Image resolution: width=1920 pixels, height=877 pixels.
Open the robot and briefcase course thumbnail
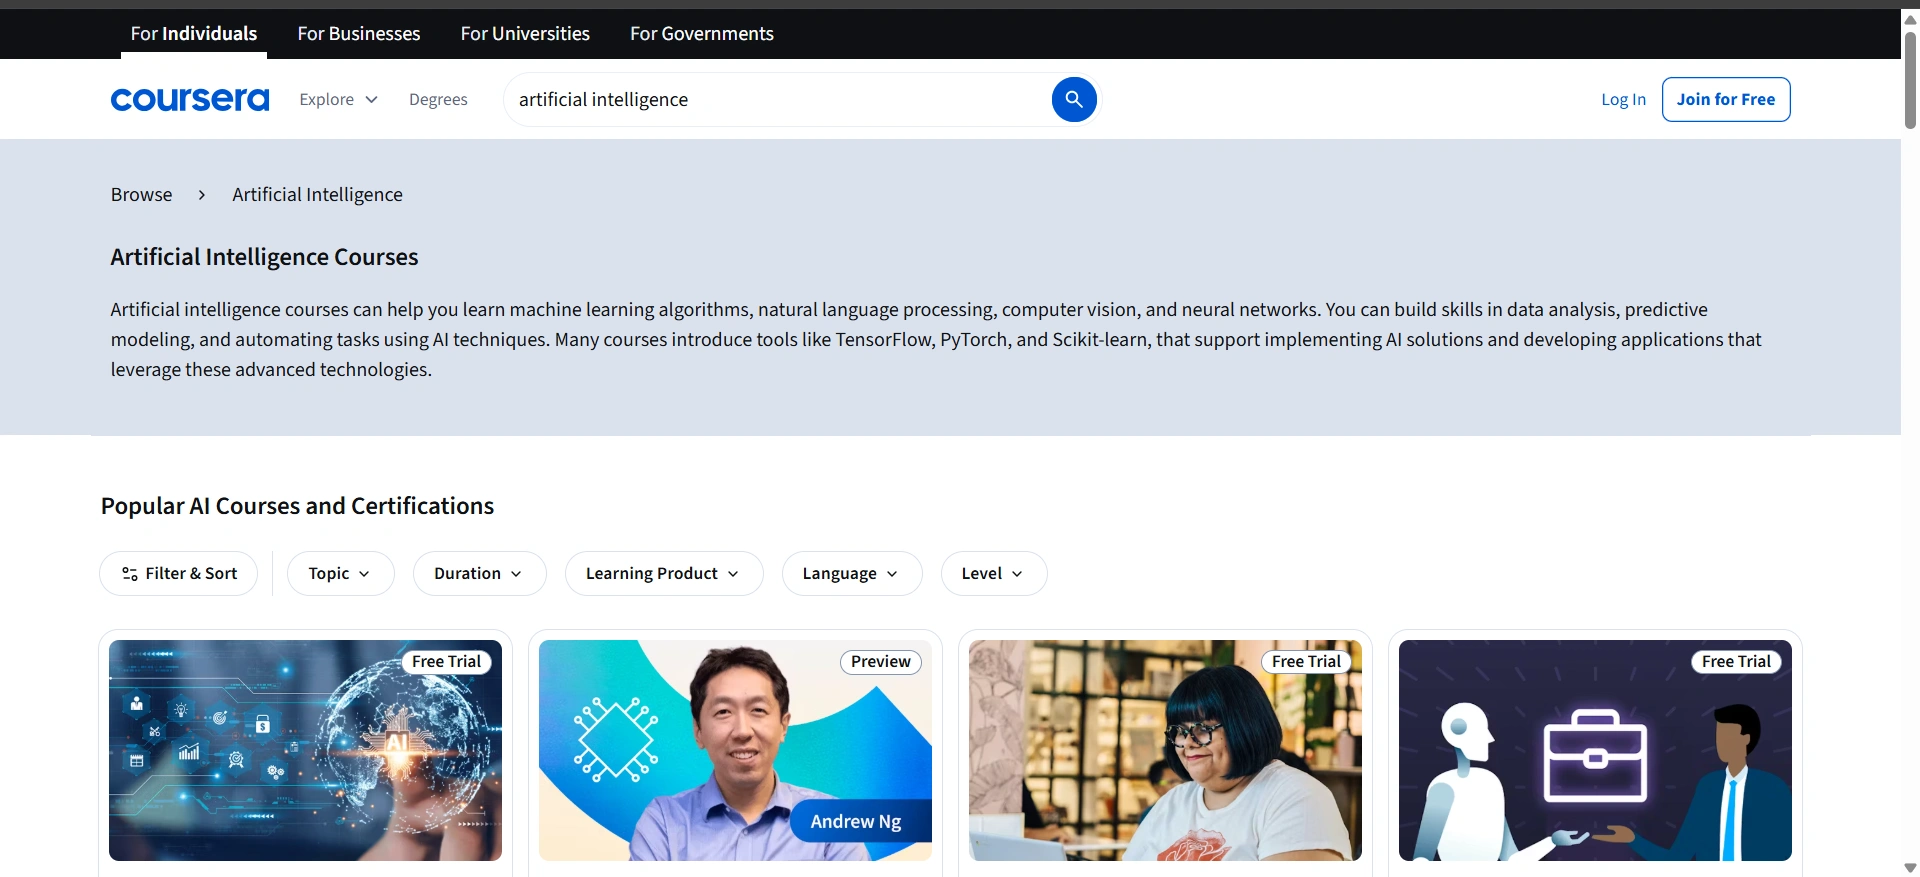point(1595,750)
